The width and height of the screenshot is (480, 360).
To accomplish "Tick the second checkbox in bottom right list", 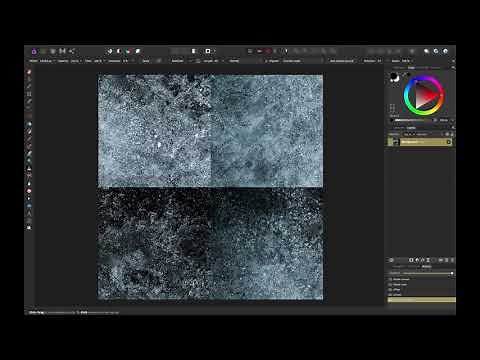I will point(390,285).
